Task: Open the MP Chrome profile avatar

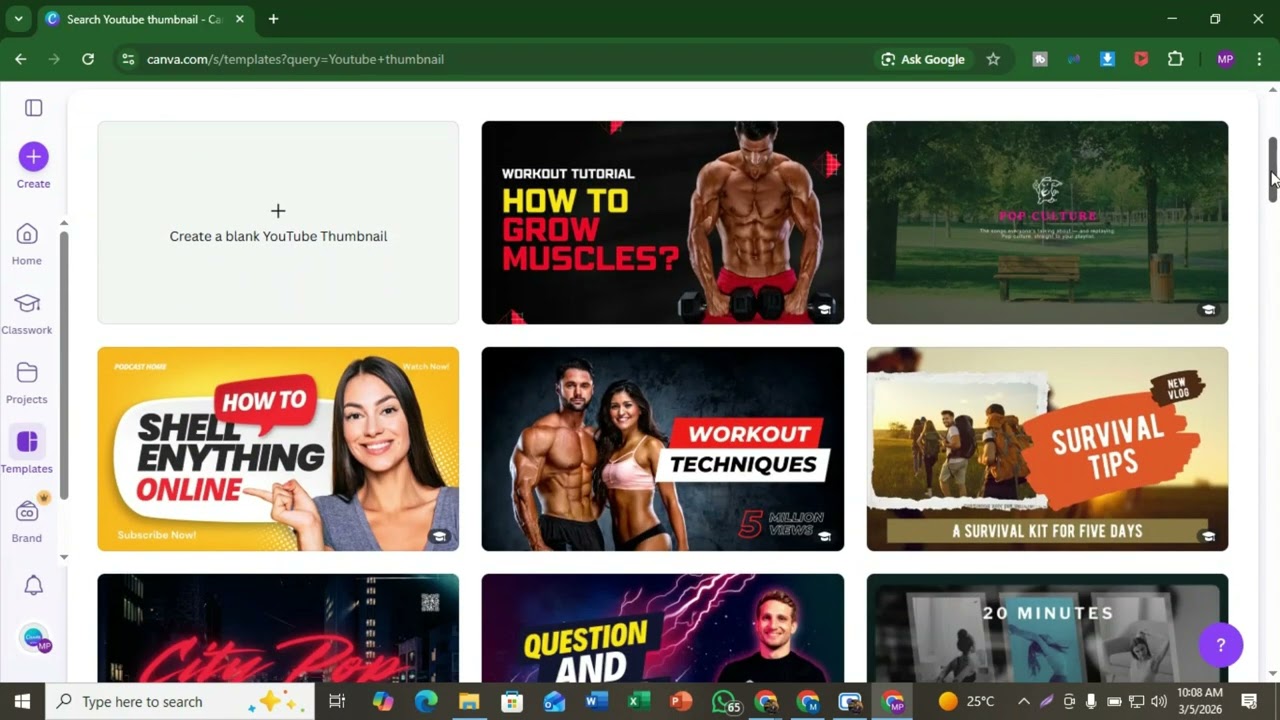Action: pyautogui.click(x=1225, y=59)
